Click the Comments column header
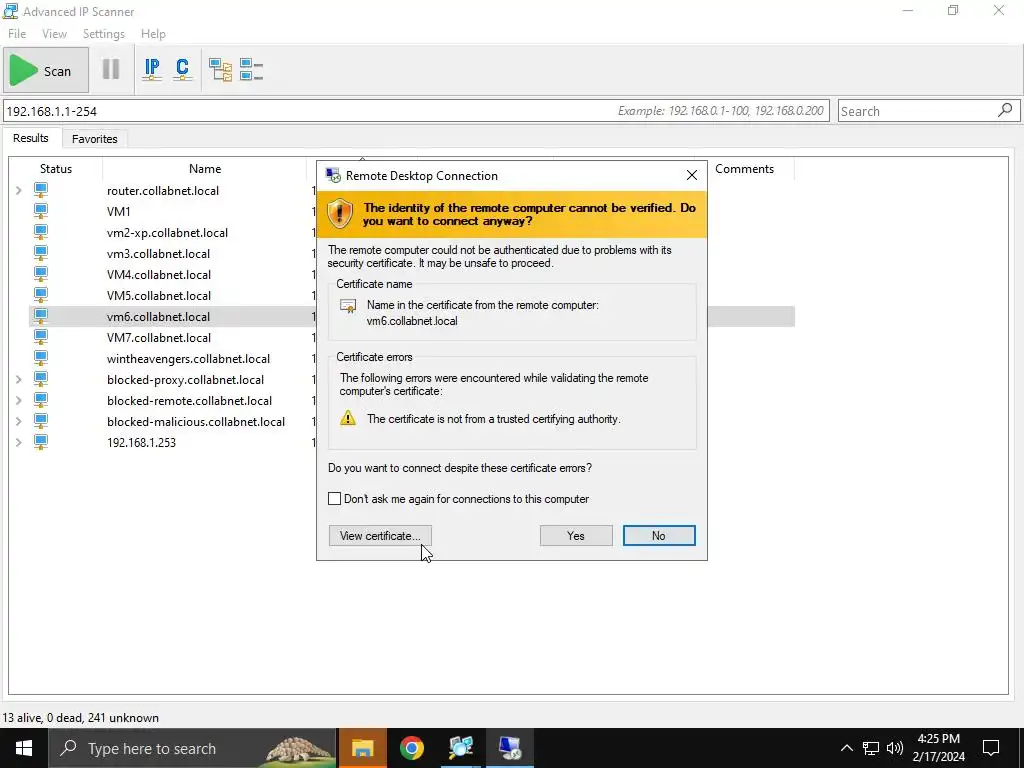This screenshot has height=768, width=1024. (744, 168)
